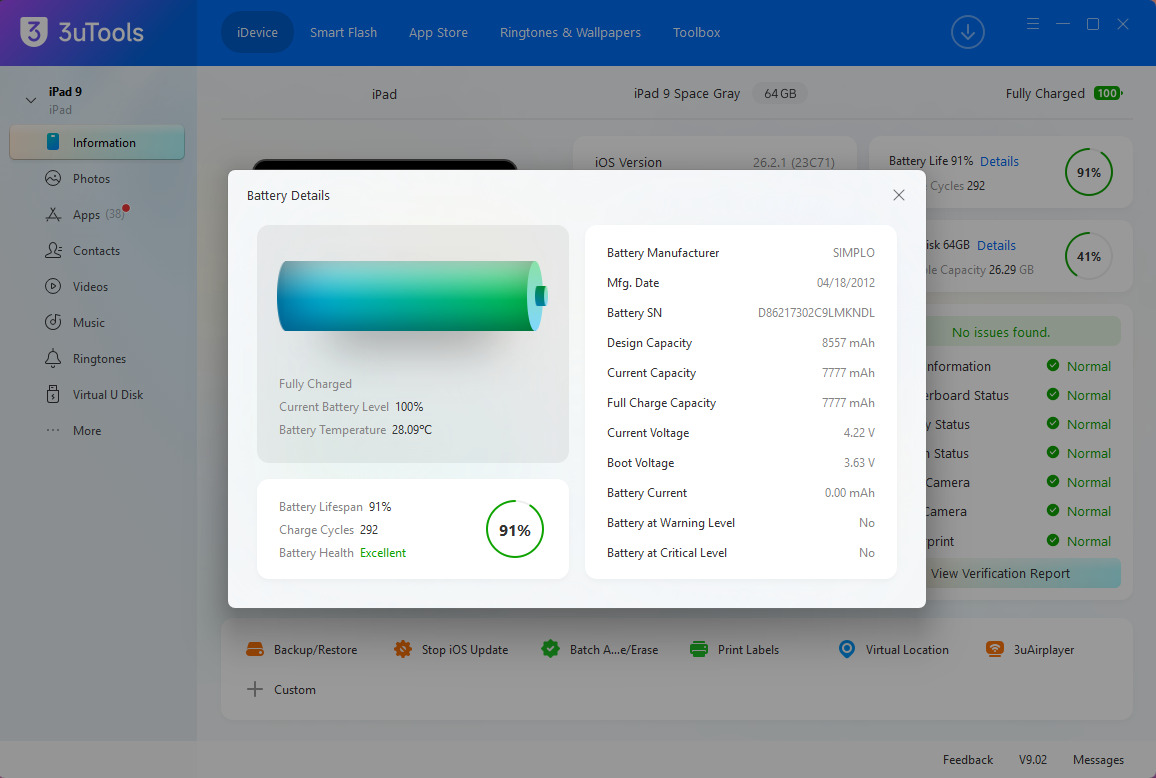Select Information in the sidebar
This screenshot has width=1156, height=778.
pyautogui.click(x=97, y=142)
